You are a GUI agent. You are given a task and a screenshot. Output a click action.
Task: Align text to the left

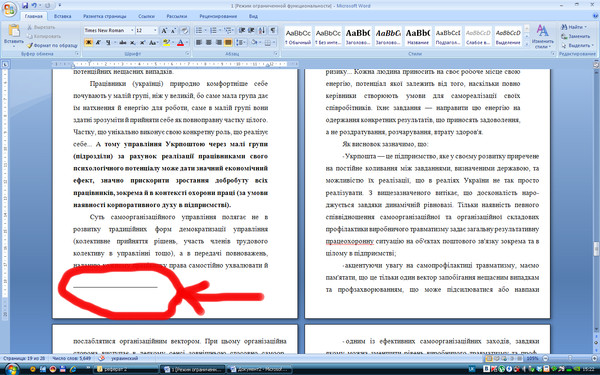pos(199,42)
